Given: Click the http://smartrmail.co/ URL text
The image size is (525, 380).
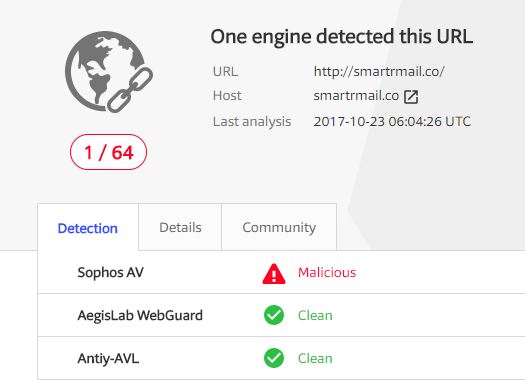Looking at the screenshot, I should [x=379, y=72].
